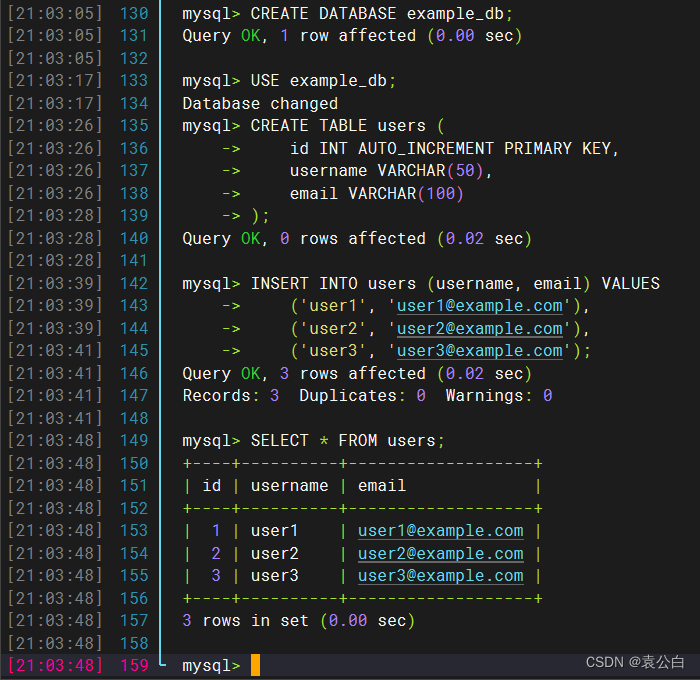Click 'CREATE TABLE users (' text

pyautogui.click(x=347, y=126)
